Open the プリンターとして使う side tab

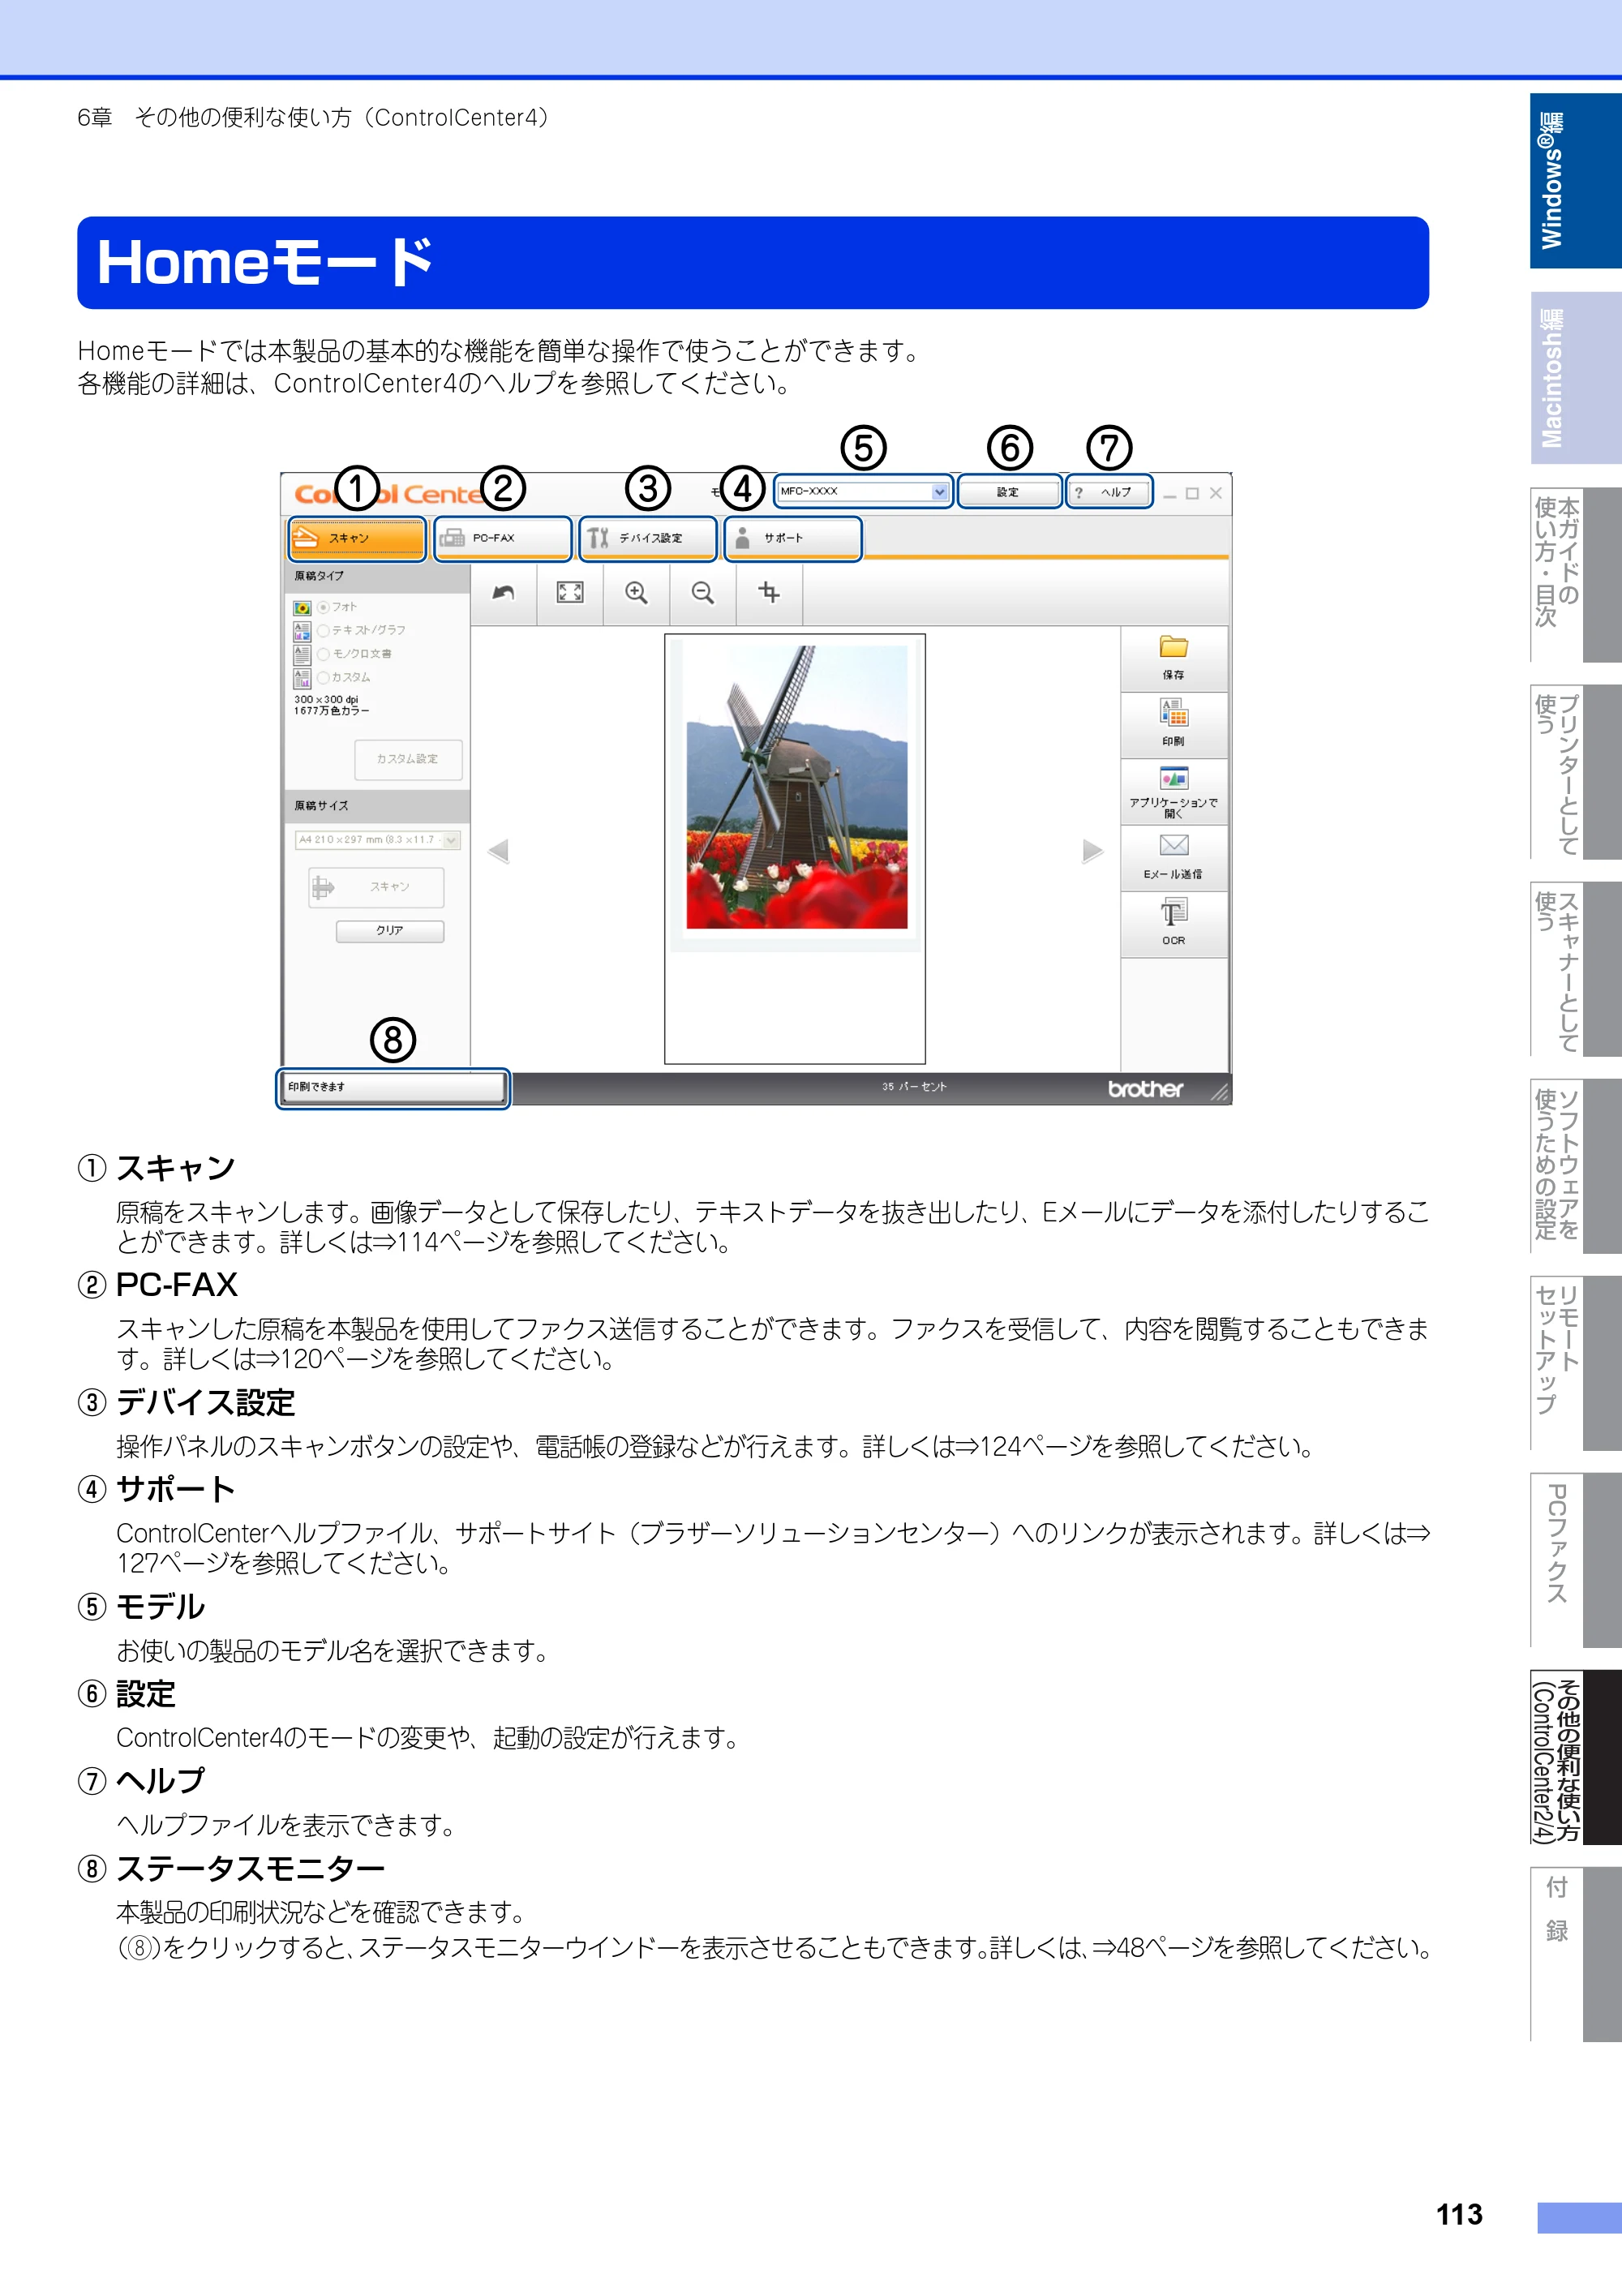click(x=1575, y=772)
